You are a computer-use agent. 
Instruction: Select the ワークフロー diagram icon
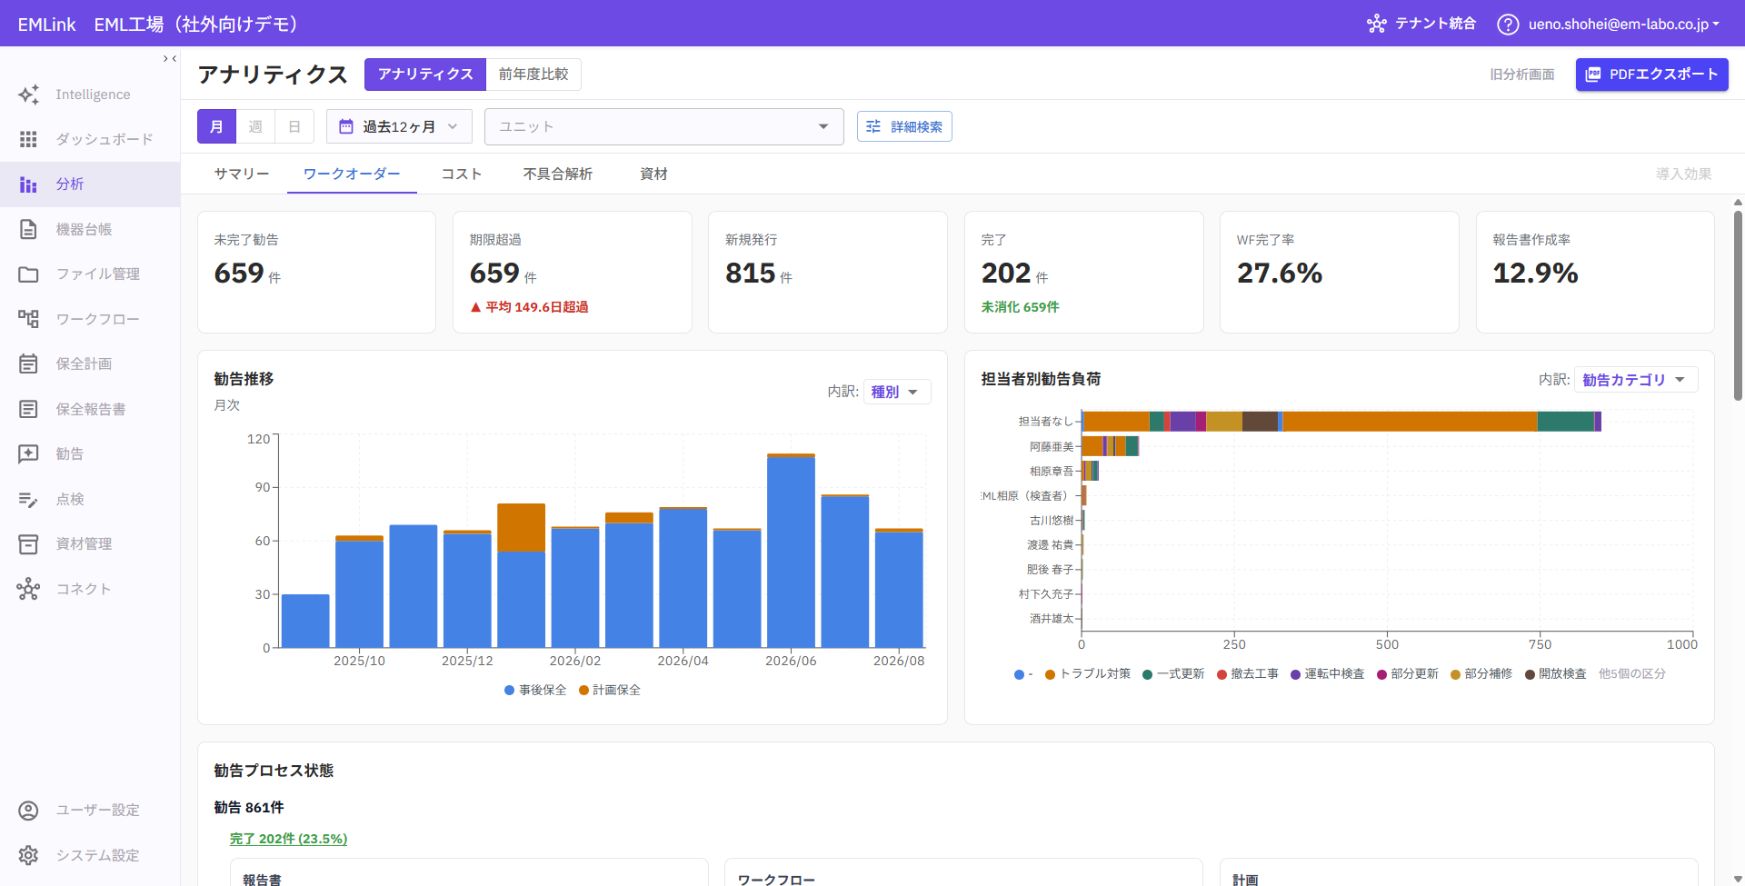tap(28, 319)
